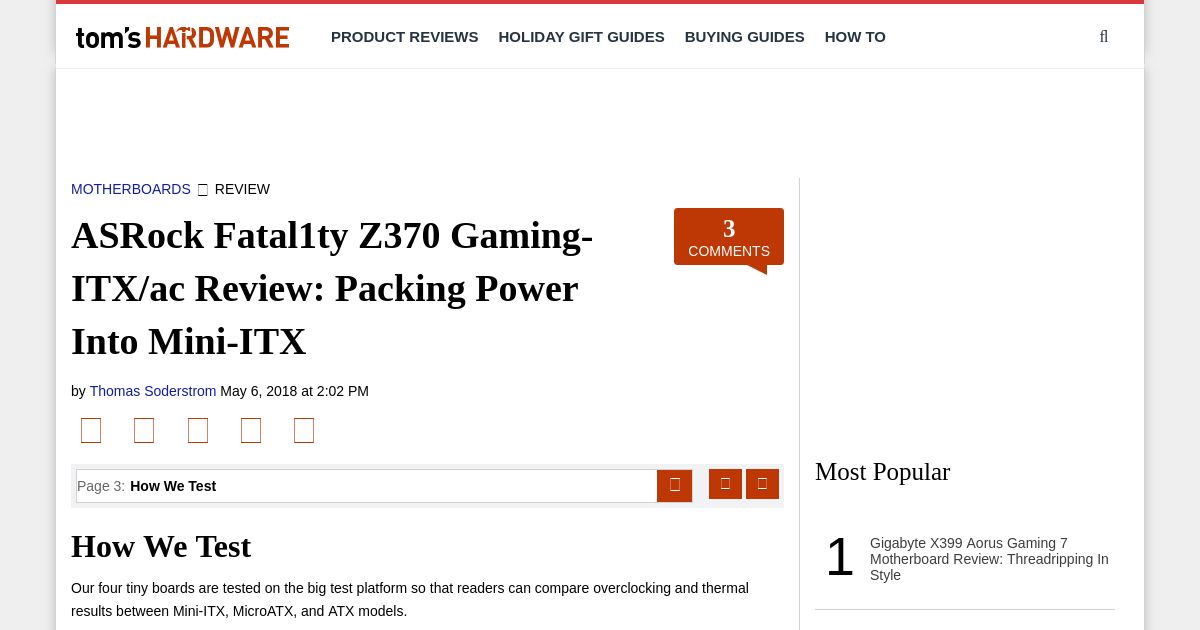Open Gigabyte X399 Aorus Gaming 7 review

(989, 559)
